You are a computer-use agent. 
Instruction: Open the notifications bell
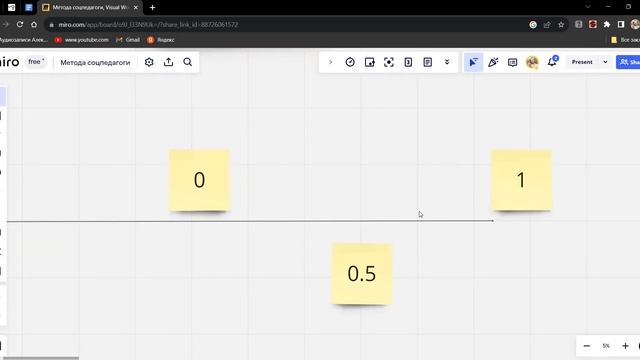tap(552, 62)
